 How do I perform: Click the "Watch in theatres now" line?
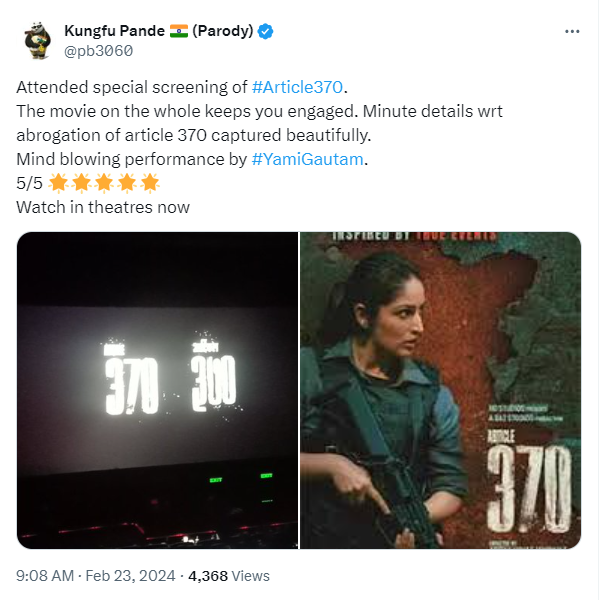pos(103,207)
